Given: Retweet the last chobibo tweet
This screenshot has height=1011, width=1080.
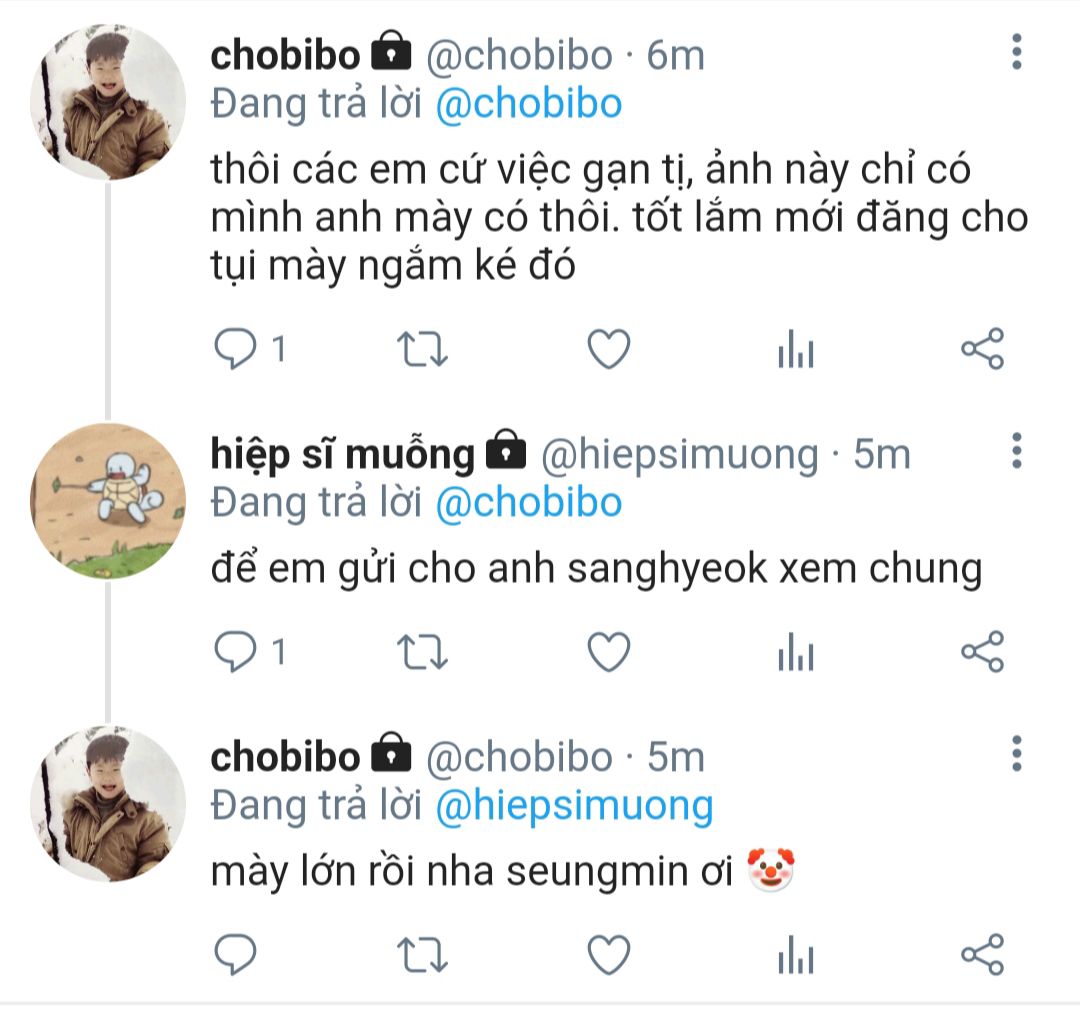Looking at the screenshot, I should coord(422,955).
